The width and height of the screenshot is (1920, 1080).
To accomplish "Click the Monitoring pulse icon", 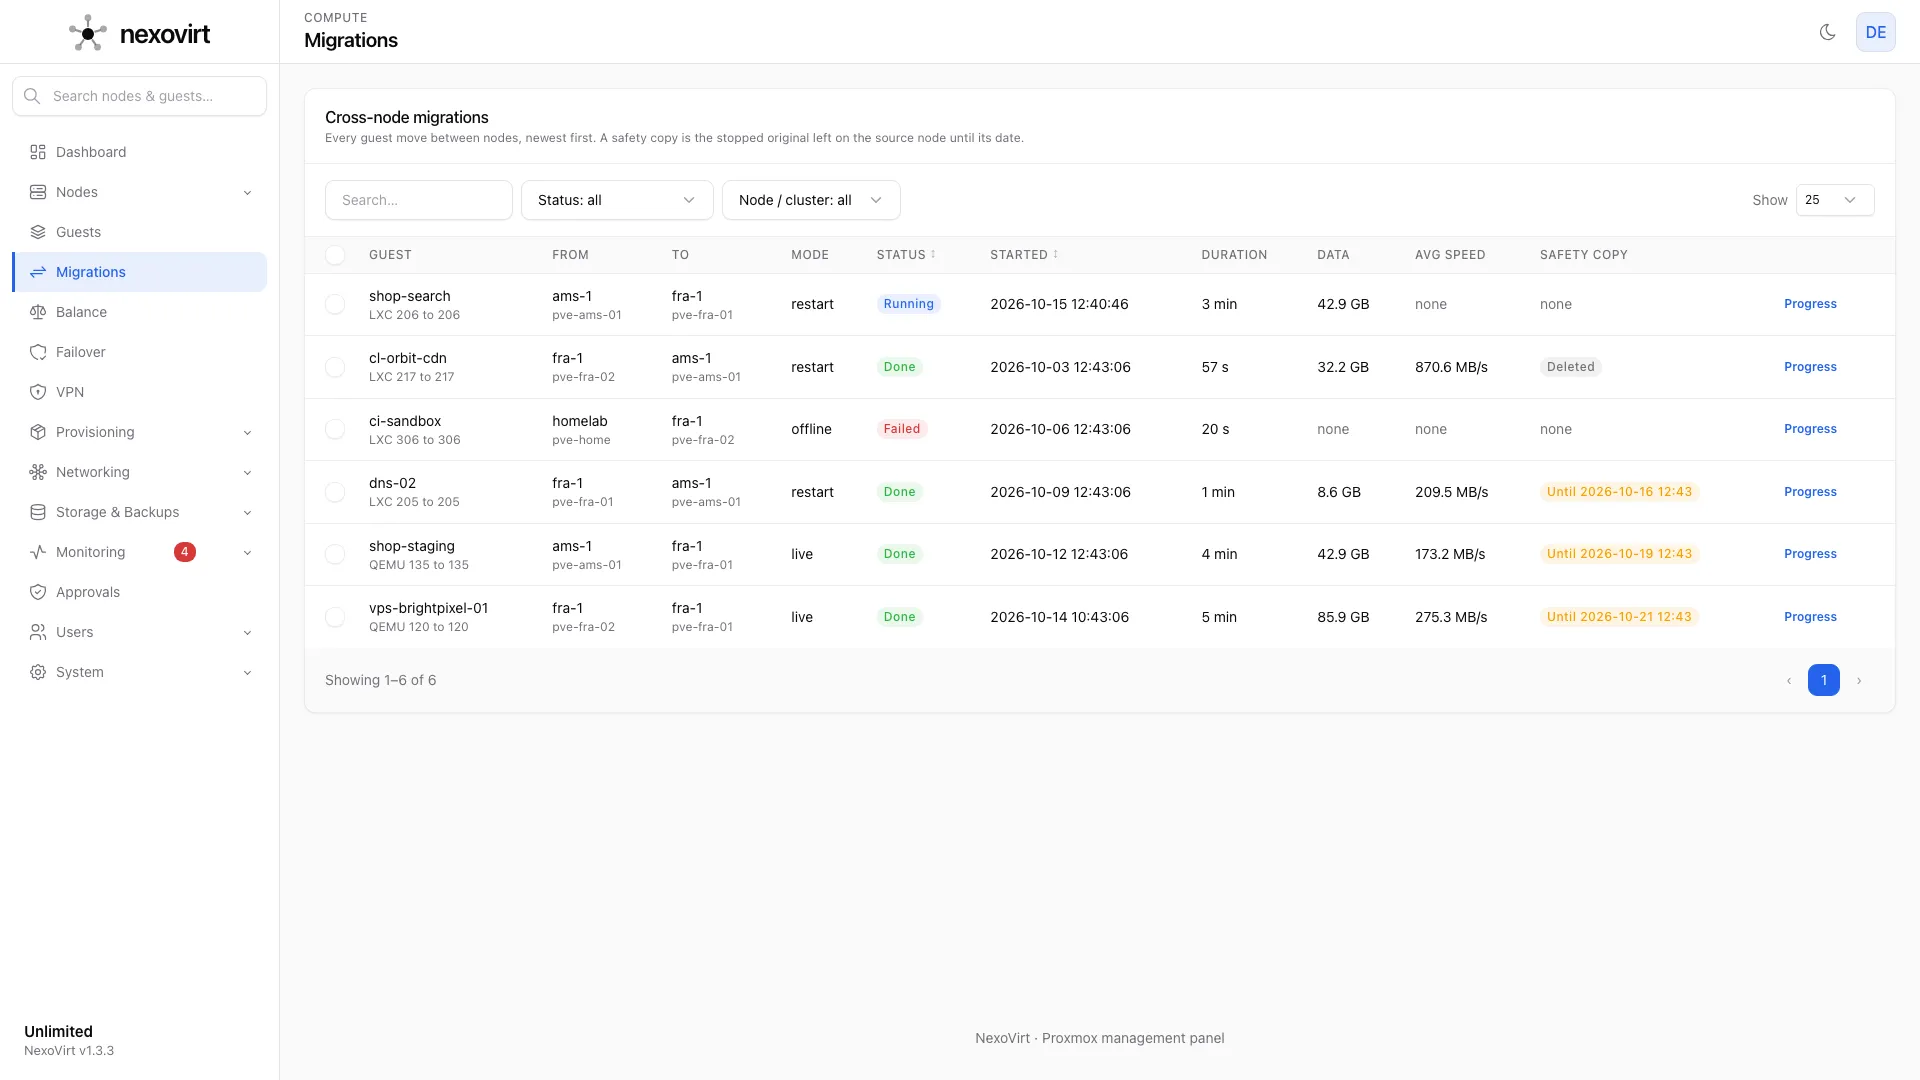I will click(38, 552).
